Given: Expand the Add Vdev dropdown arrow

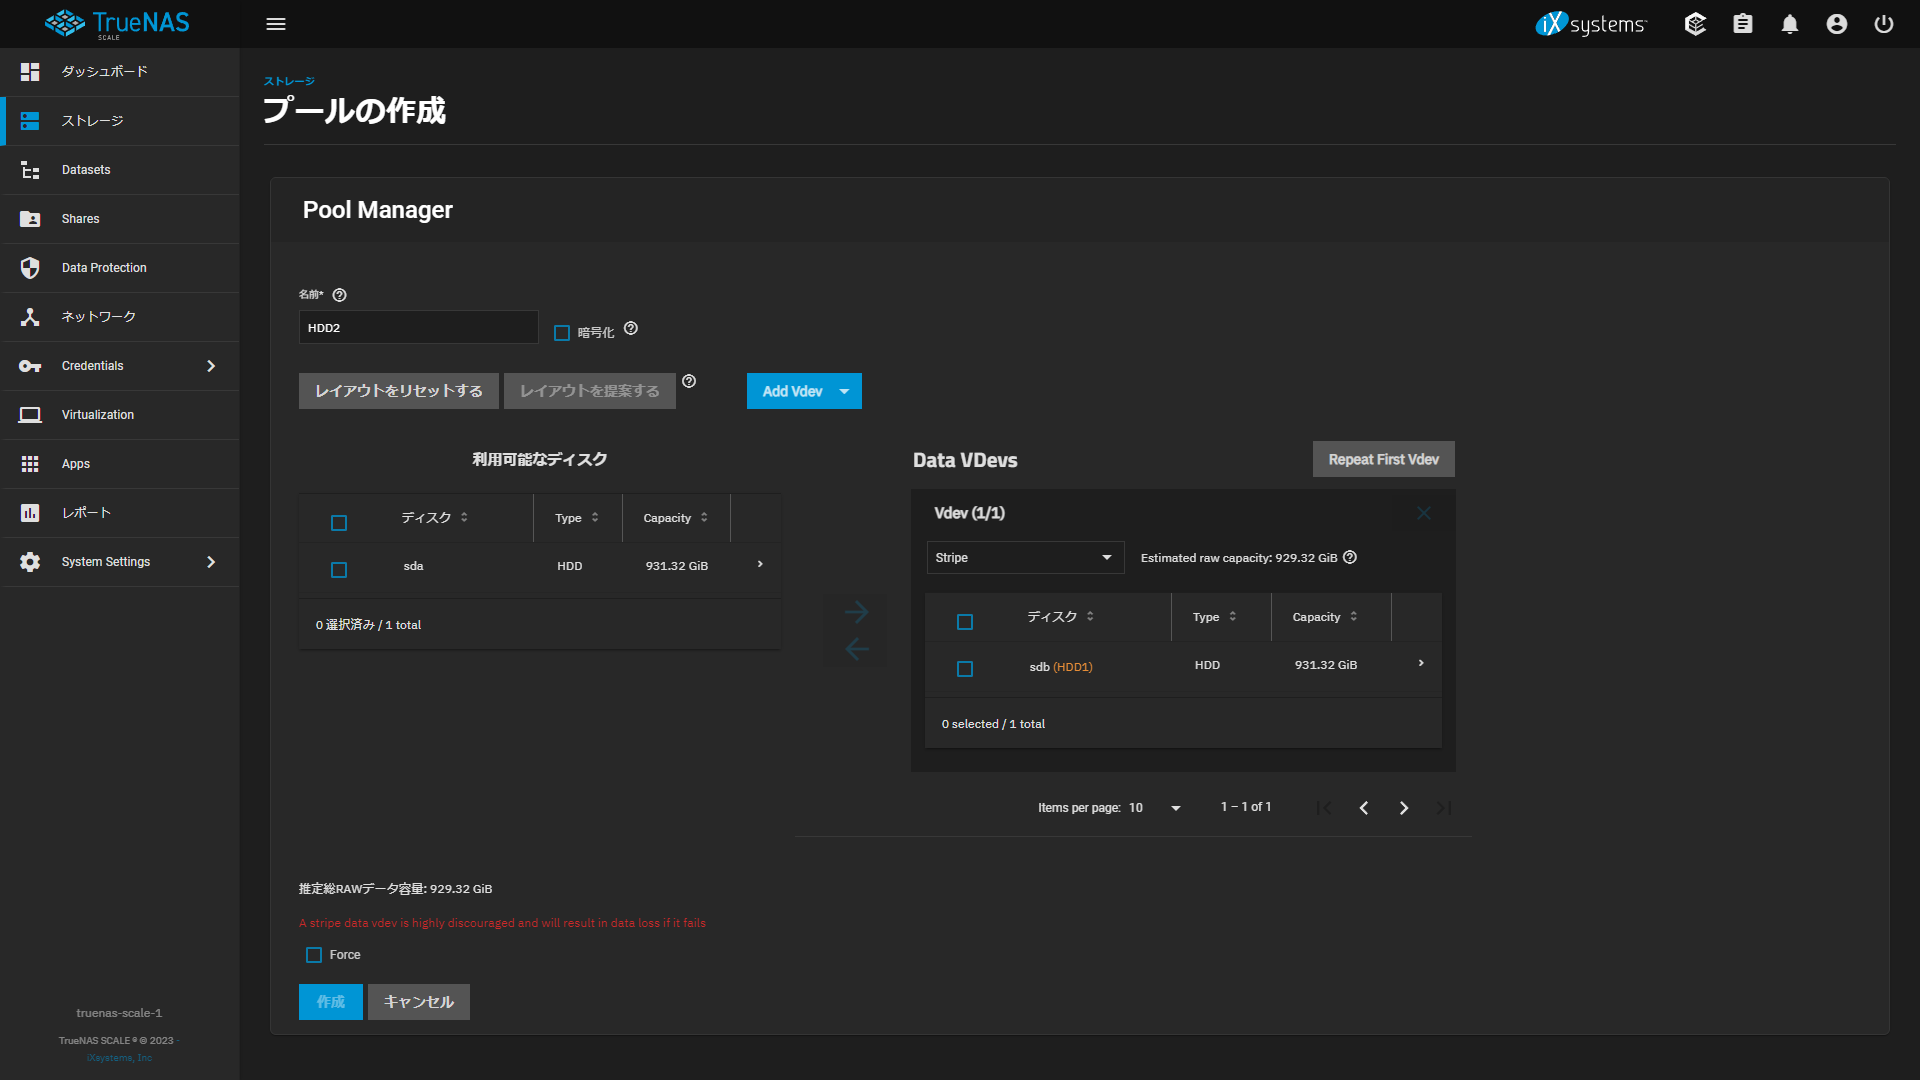Looking at the screenshot, I should [x=845, y=391].
